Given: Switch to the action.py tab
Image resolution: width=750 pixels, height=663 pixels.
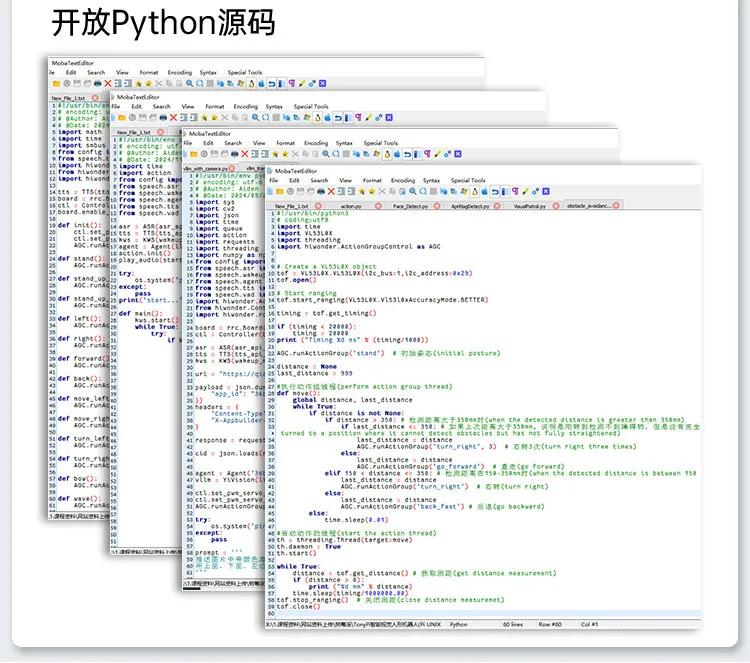Looking at the screenshot, I should pos(351,206).
